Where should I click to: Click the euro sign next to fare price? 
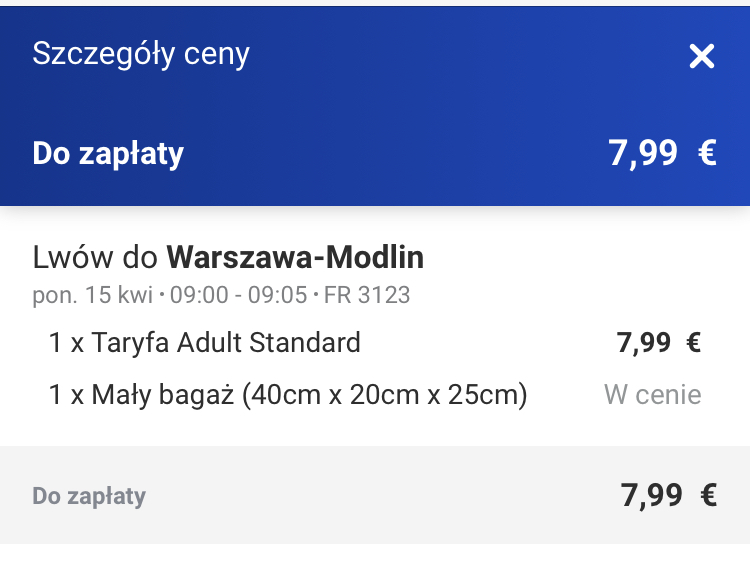click(694, 343)
